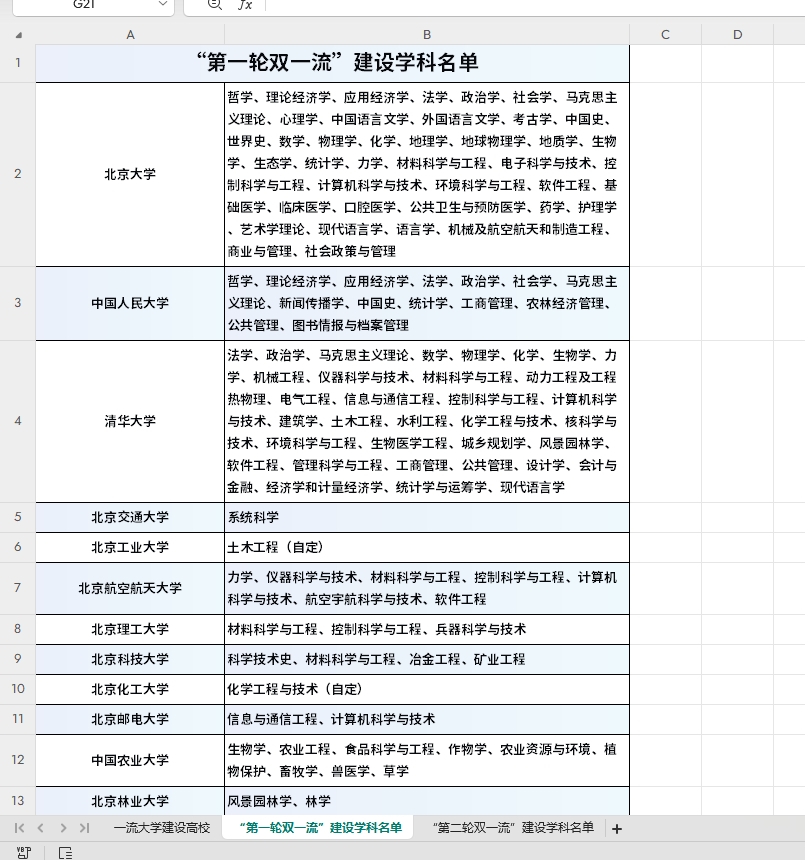Screen dimensions: 805x860
Task: Click the 北京邮电大学 cell in column A
Action: [x=130, y=718]
